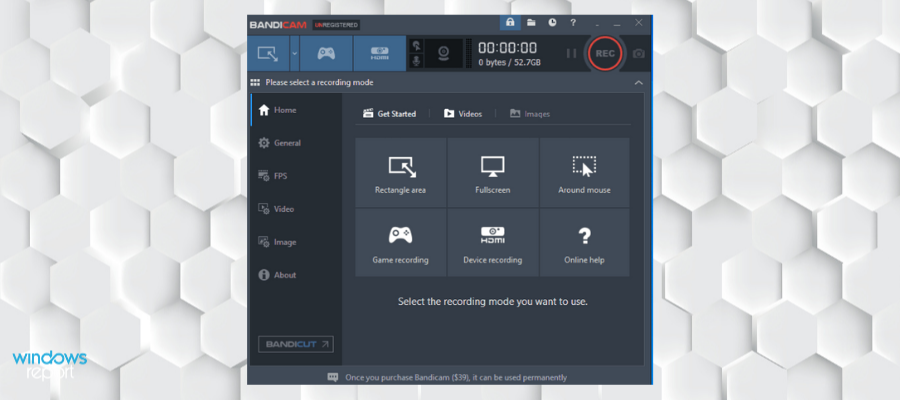Choose HDMI device recording mode in toolbar
Screen dimensions: 900x400
(x=379, y=53)
